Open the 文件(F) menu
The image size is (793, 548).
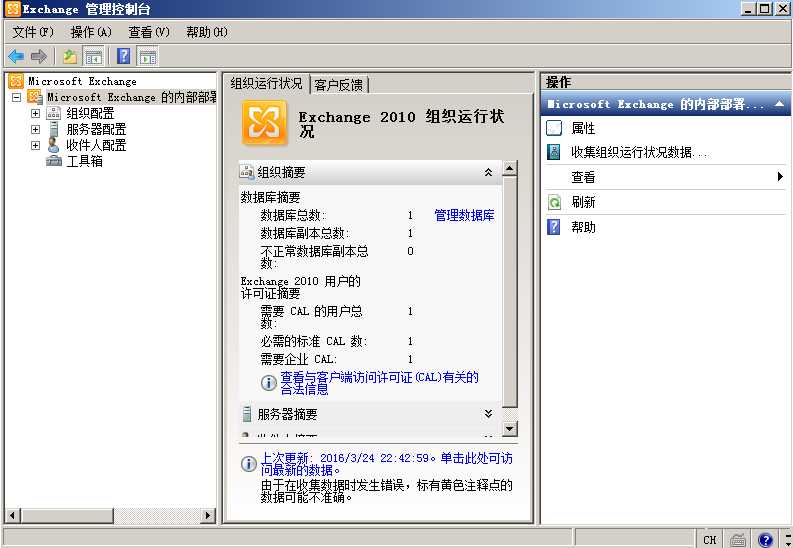point(33,32)
